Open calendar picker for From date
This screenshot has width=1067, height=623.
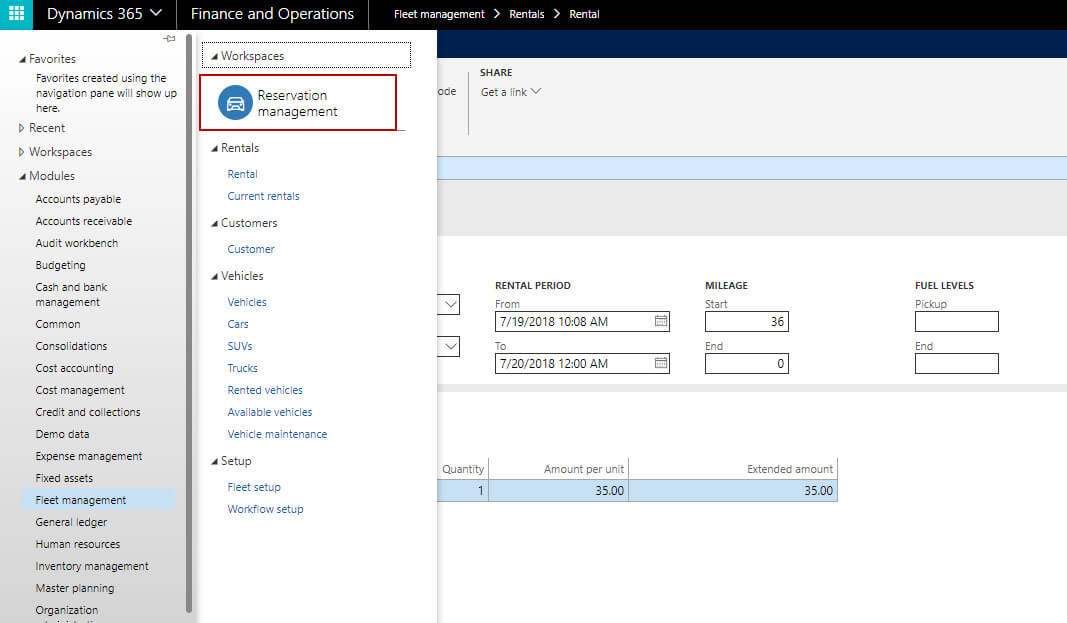(x=661, y=321)
